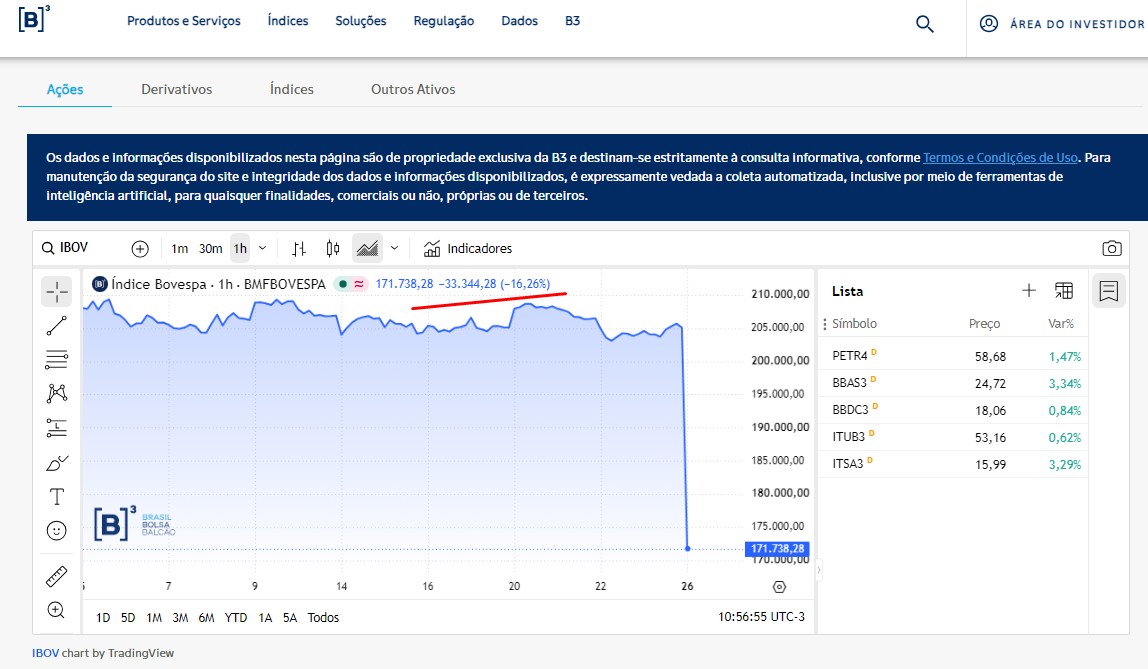The height and width of the screenshot is (669, 1148).
Task: Select the BBDC3 row in the watchlist
Action: tap(953, 411)
